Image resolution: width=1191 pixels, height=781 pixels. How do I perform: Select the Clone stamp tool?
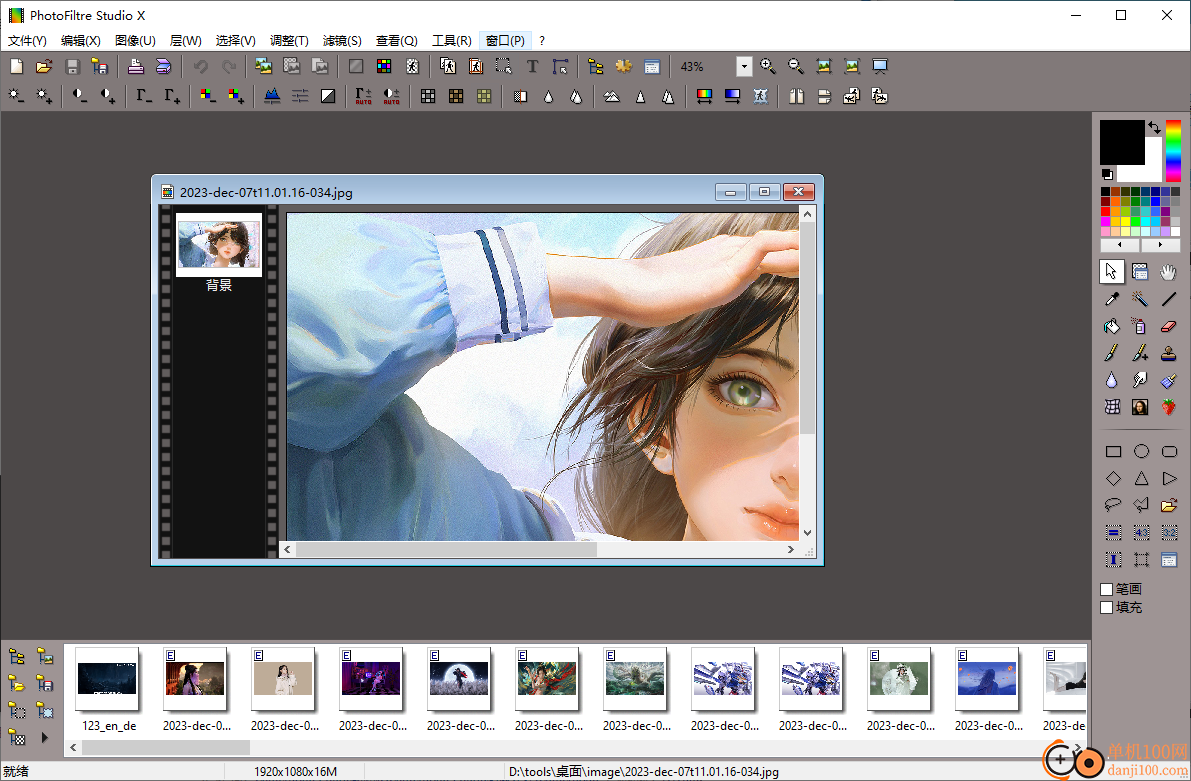click(x=1168, y=353)
